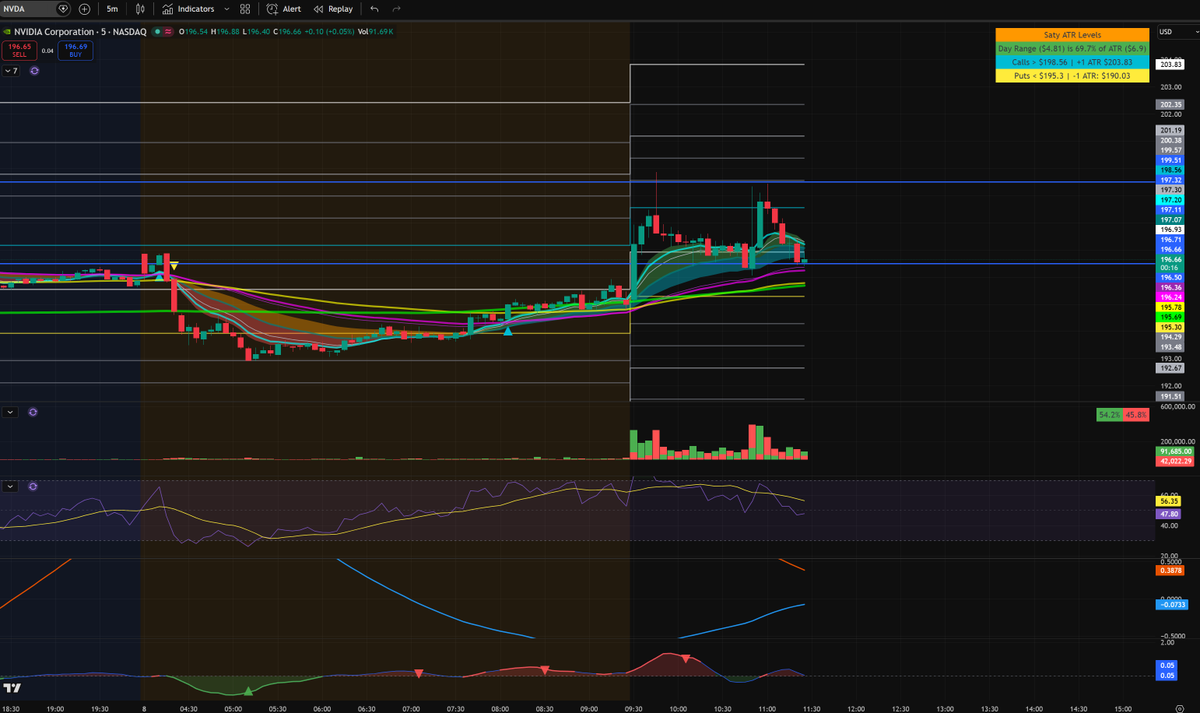The image size is (1200, 713).
Task: Click the purple refresh icon in volume pane
Action: point(34,411)
